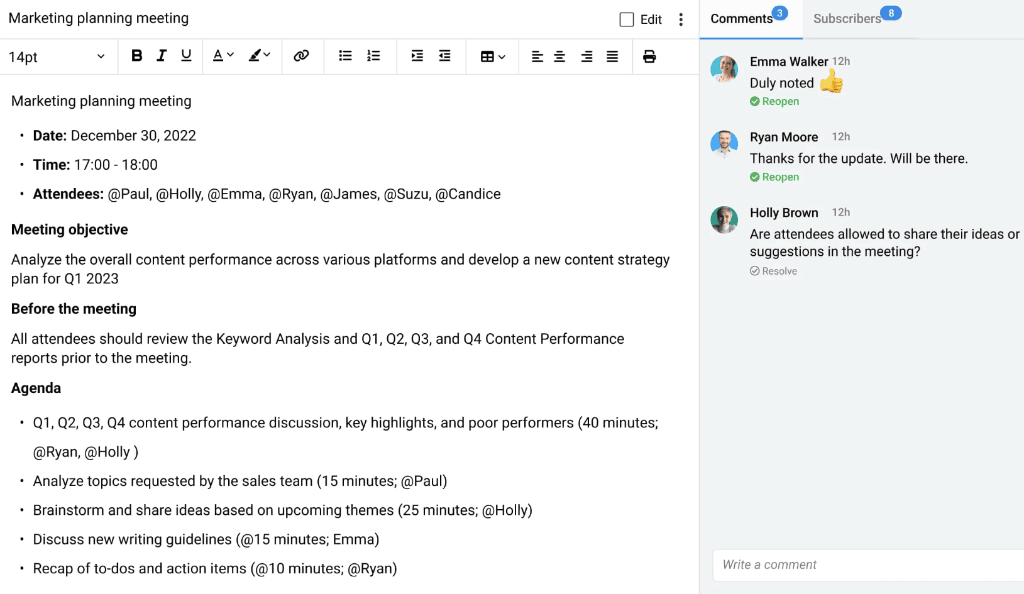This screenshot has width=1024, height=594.
Task: Resolve Holly Brown's comment
Action: point(773,271)
